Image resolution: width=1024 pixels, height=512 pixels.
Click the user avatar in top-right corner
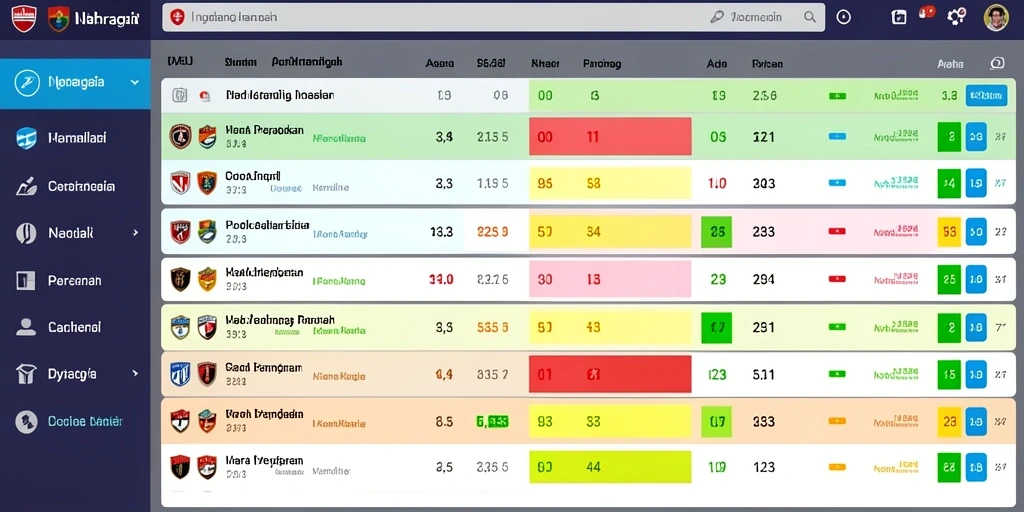tap(996, 18)
